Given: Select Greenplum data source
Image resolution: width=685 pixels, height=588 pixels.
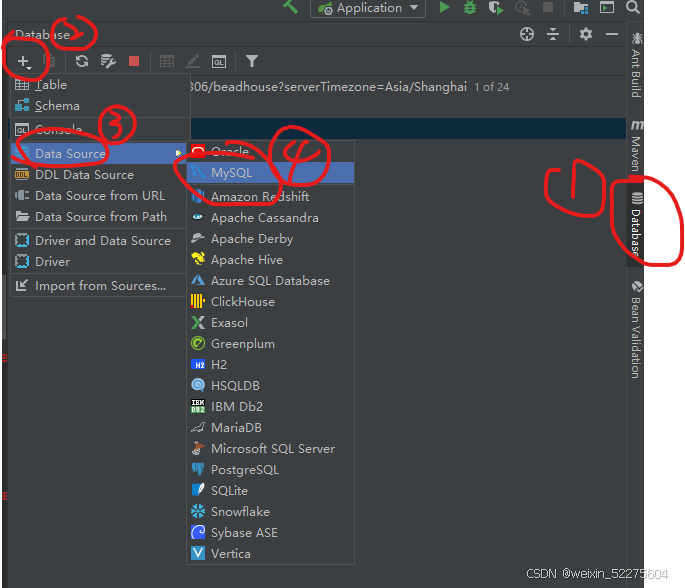Looking at the screenshot, I should 270,343.
